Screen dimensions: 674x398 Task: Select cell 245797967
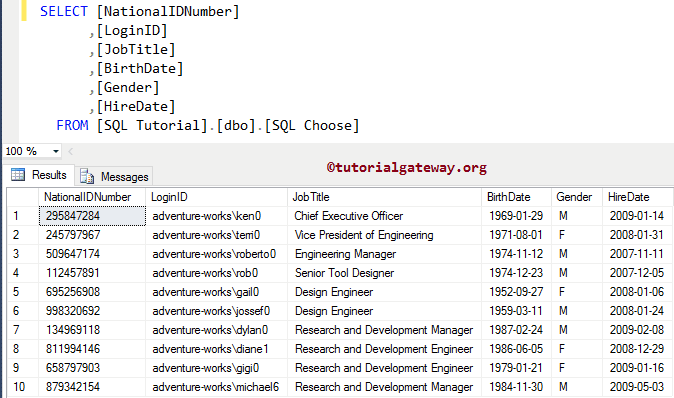point(92,235)
